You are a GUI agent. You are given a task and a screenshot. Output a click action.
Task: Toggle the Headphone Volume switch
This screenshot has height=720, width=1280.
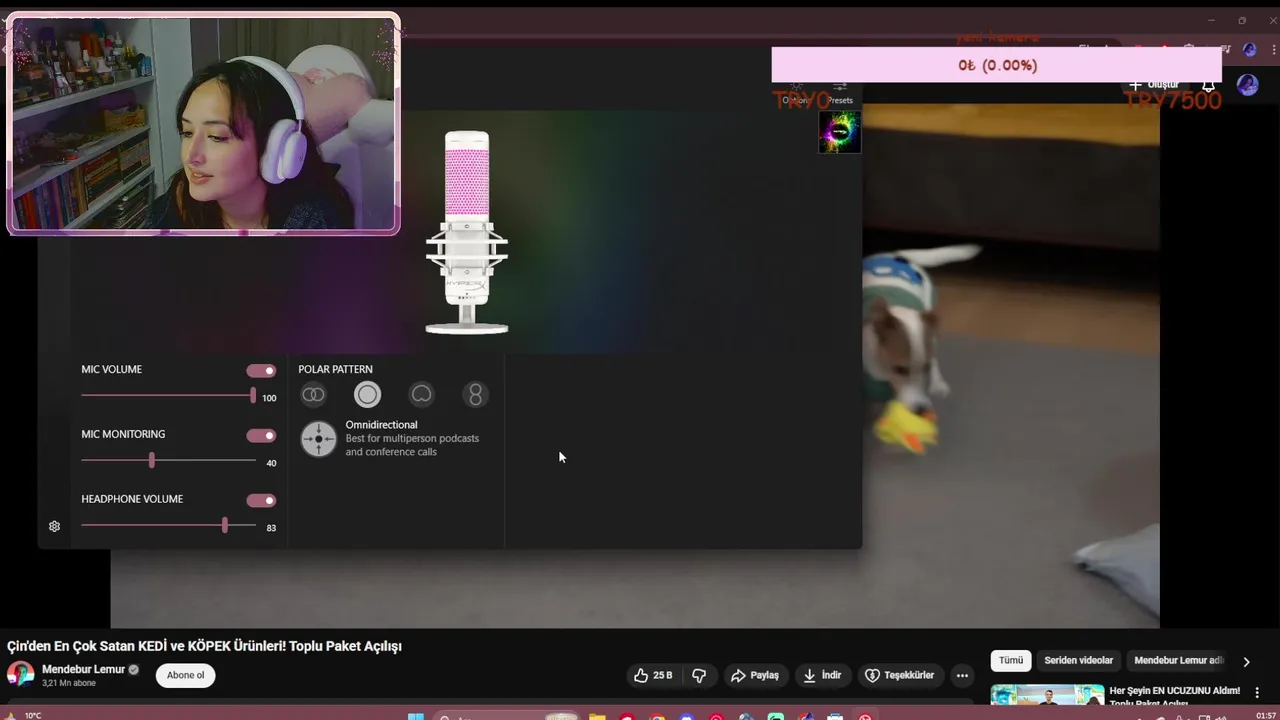(x=261, y=501)
